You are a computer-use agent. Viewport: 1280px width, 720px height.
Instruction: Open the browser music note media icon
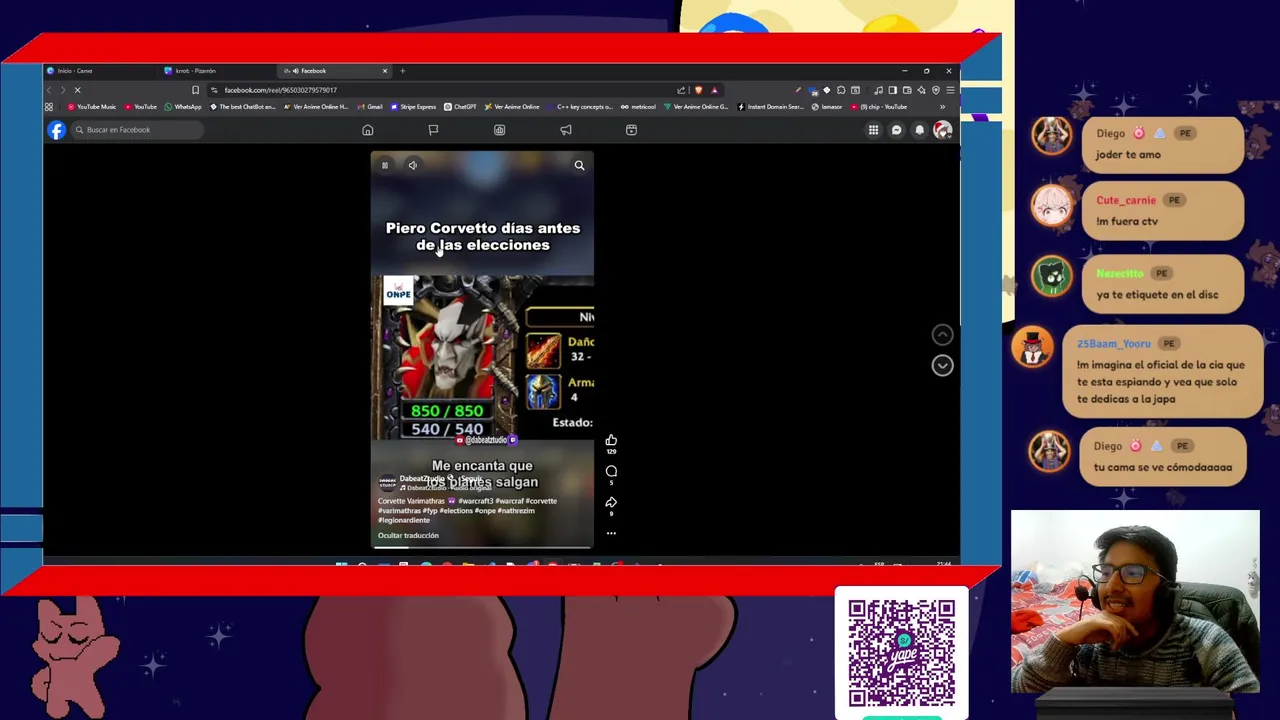click(x=878, y=90)
